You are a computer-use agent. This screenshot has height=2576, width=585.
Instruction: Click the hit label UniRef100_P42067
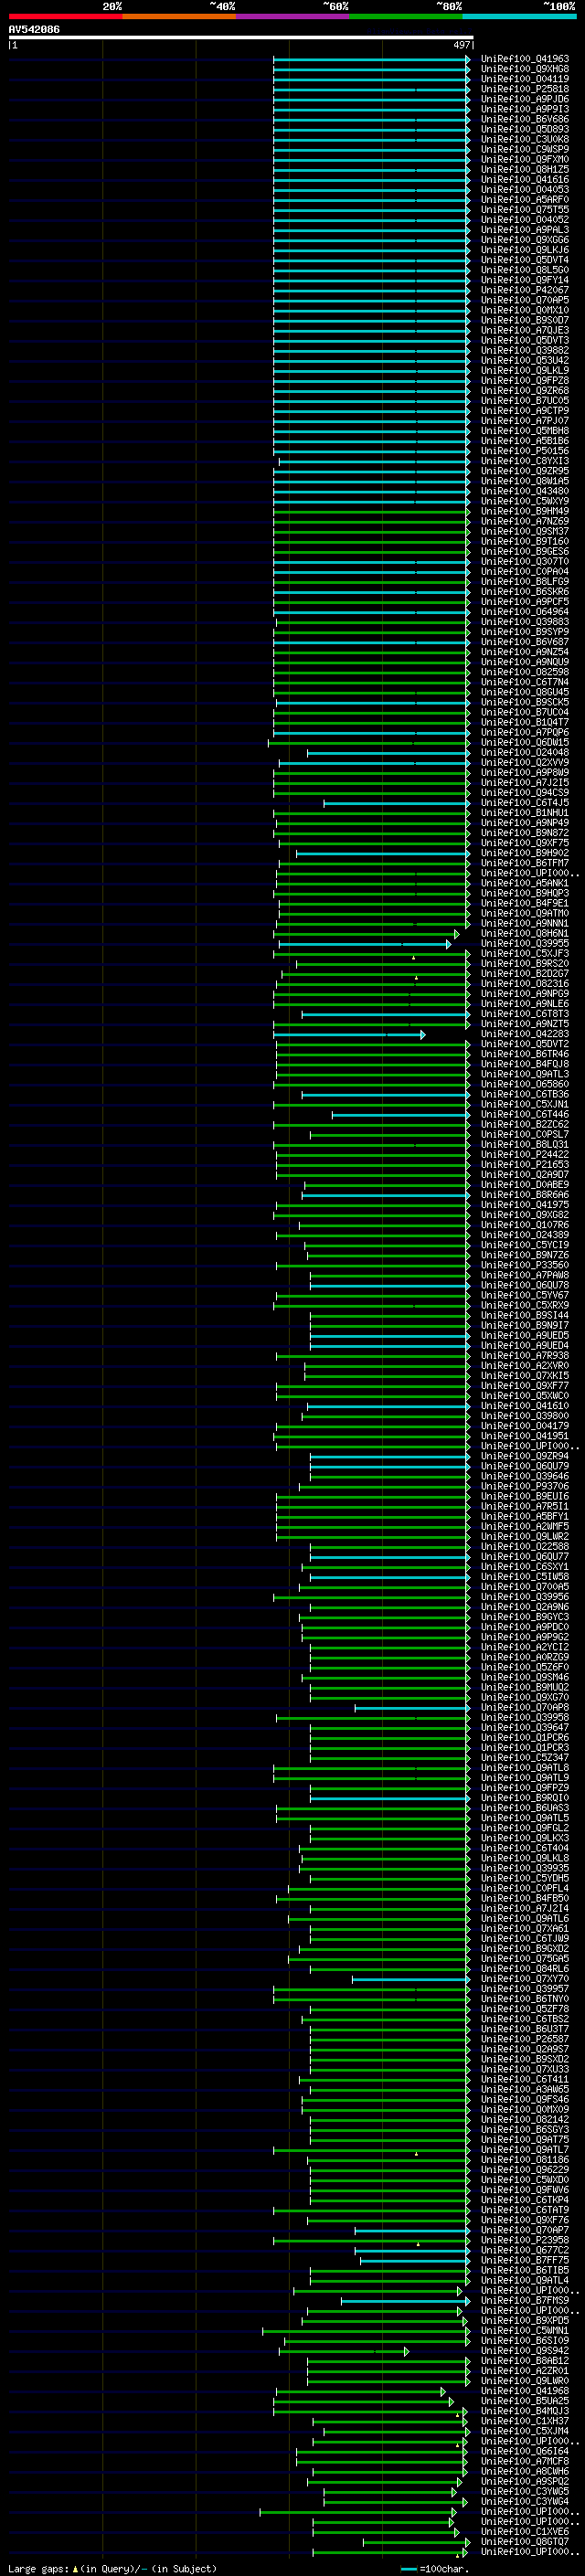(525, 290)
